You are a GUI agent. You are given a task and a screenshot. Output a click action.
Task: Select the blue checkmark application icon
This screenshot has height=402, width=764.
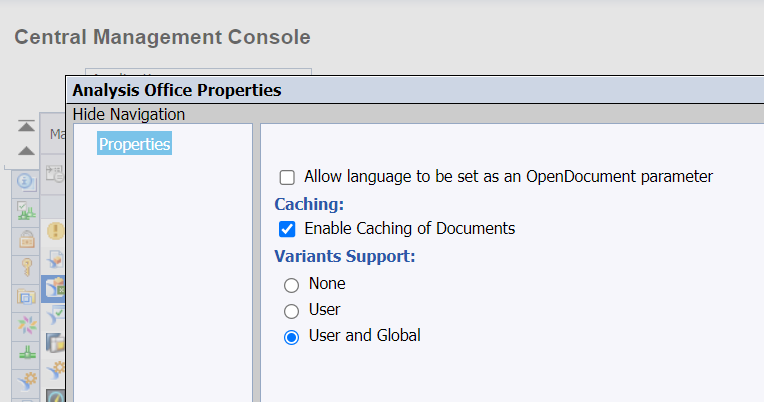click(x=57, y=315)
